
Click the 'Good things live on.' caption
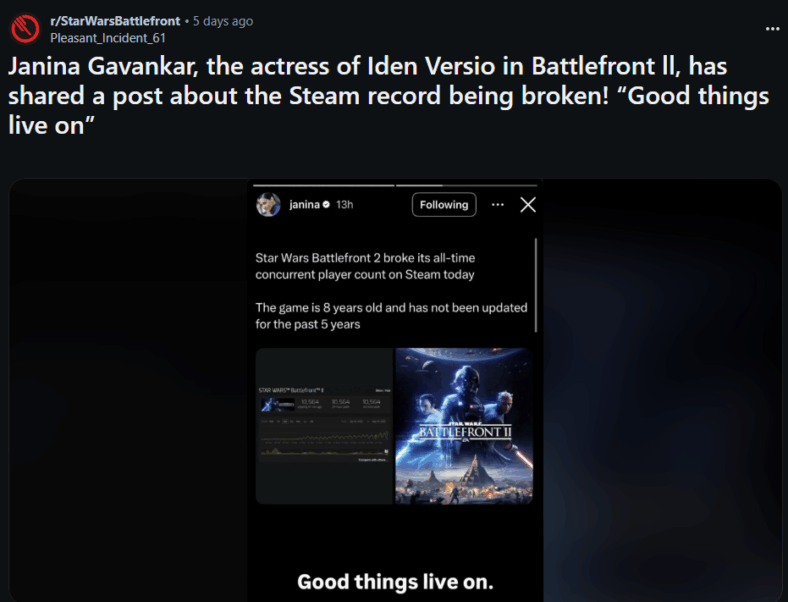tap(395, 582)
